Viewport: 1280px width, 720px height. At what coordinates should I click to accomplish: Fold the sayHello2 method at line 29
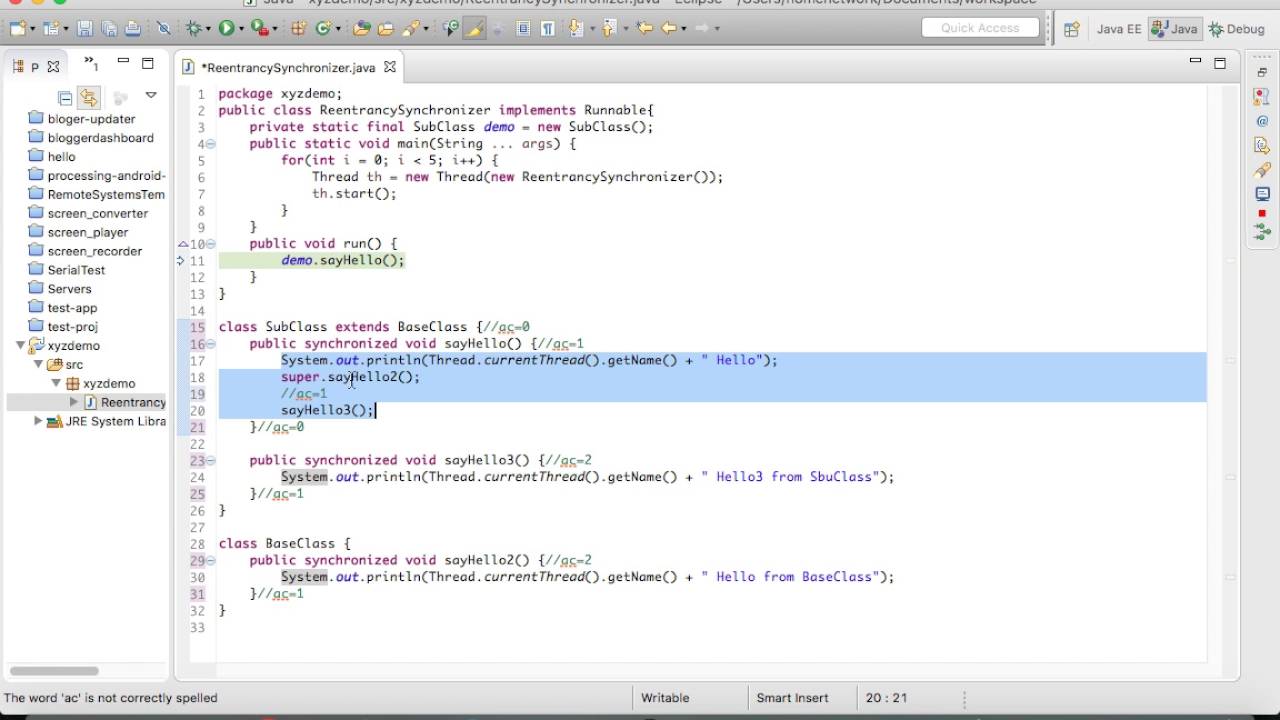tap(210, 561)
